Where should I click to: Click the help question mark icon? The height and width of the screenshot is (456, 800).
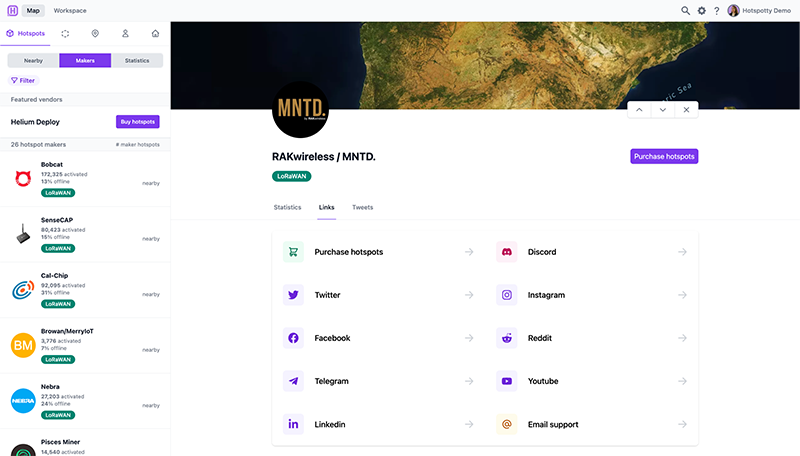click(716, 10)
